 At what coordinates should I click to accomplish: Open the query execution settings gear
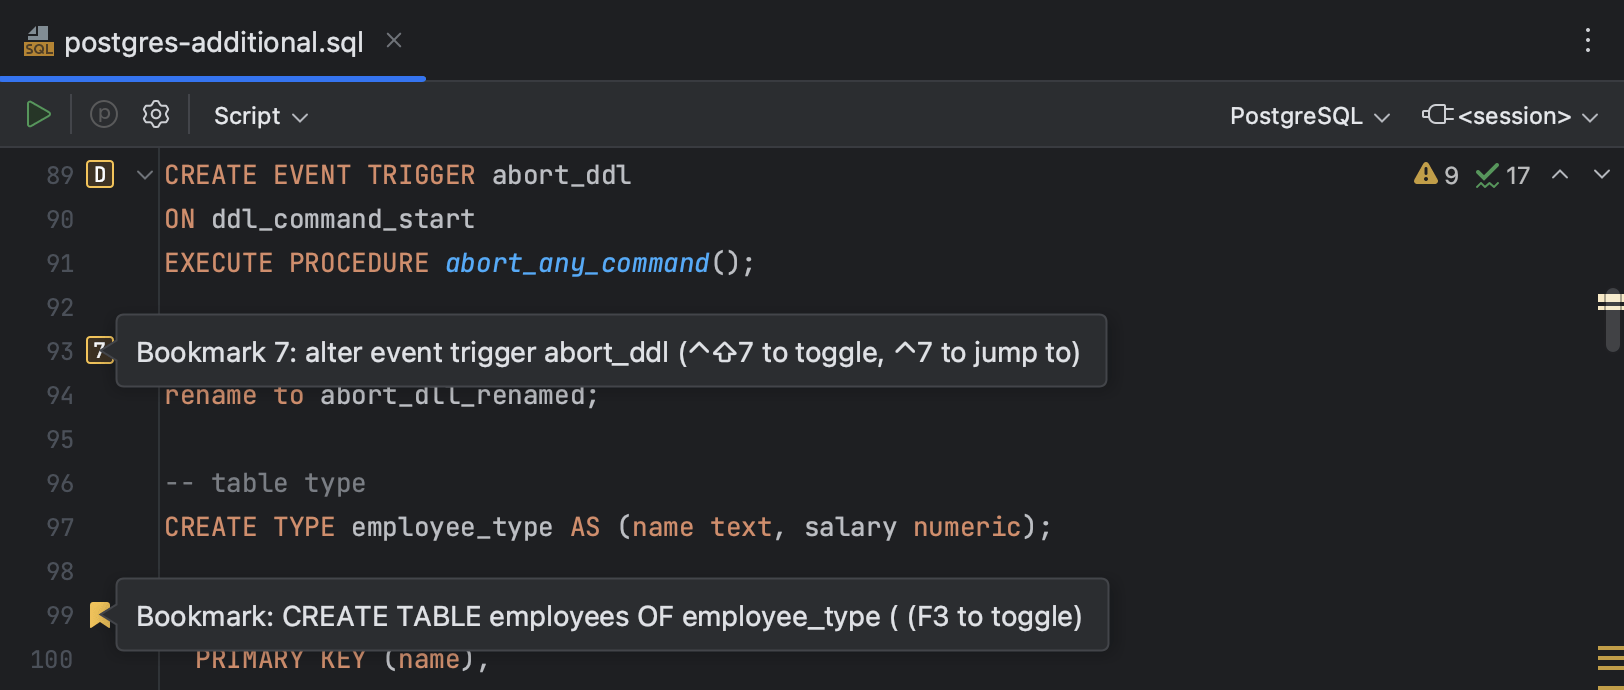tap(156, 115)
